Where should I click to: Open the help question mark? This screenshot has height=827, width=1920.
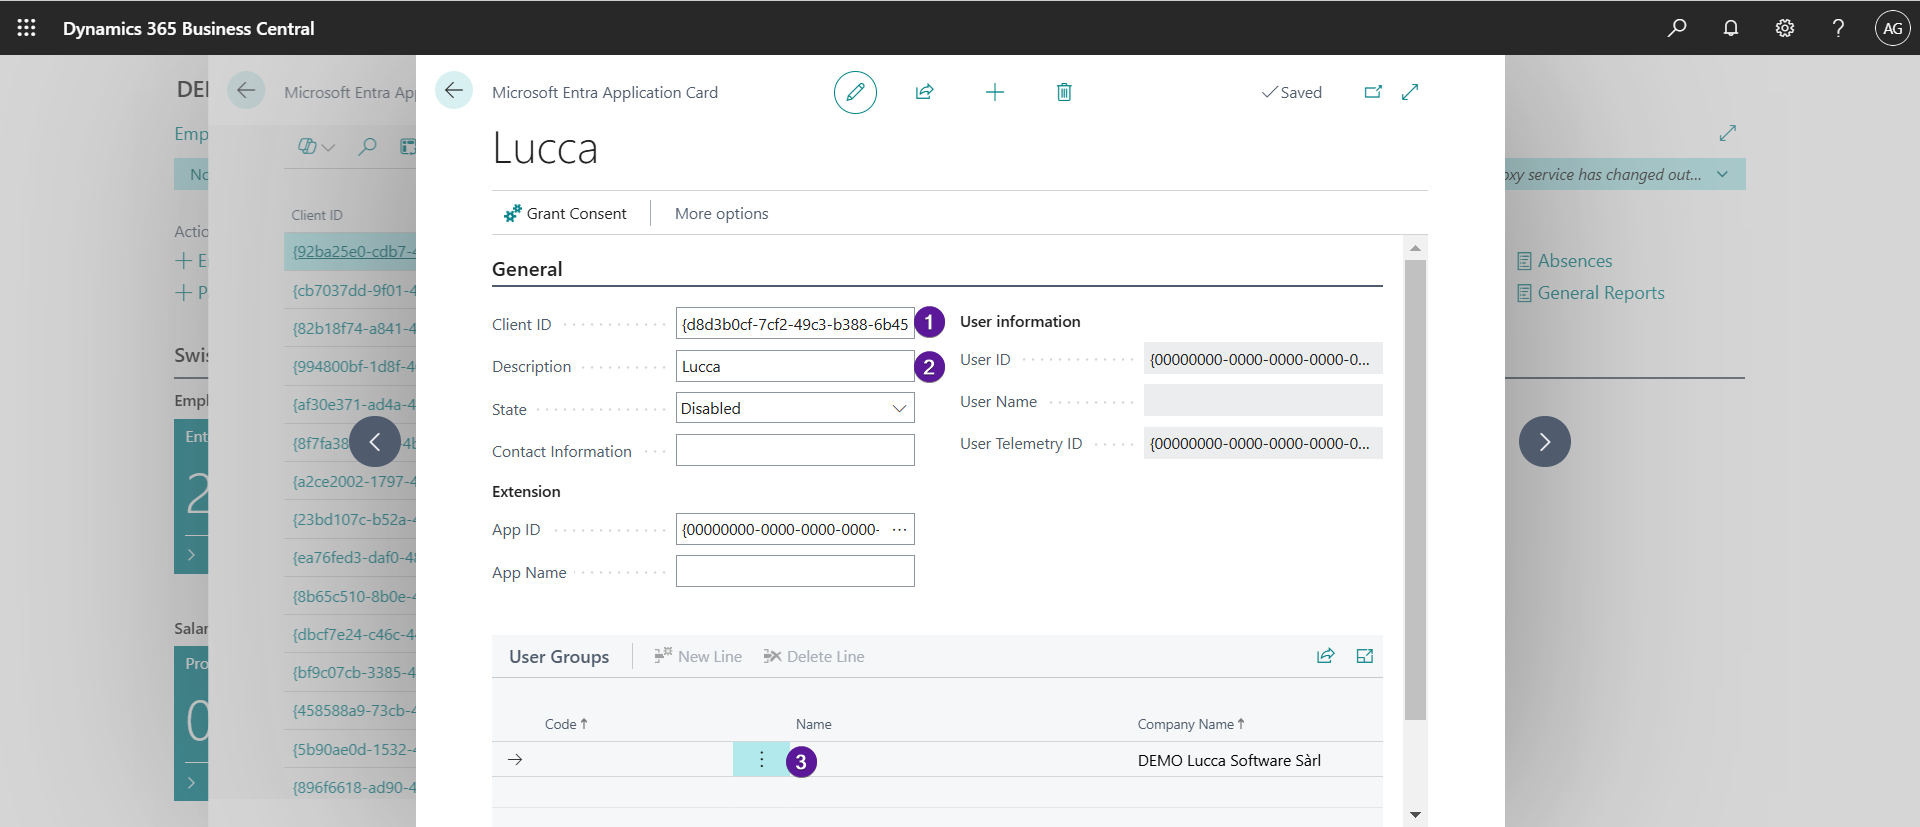[x=1838, y=28]
